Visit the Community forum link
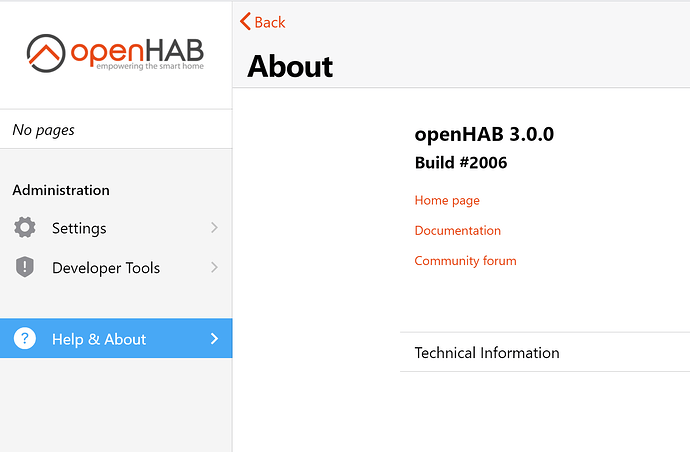 pos(466,261)
